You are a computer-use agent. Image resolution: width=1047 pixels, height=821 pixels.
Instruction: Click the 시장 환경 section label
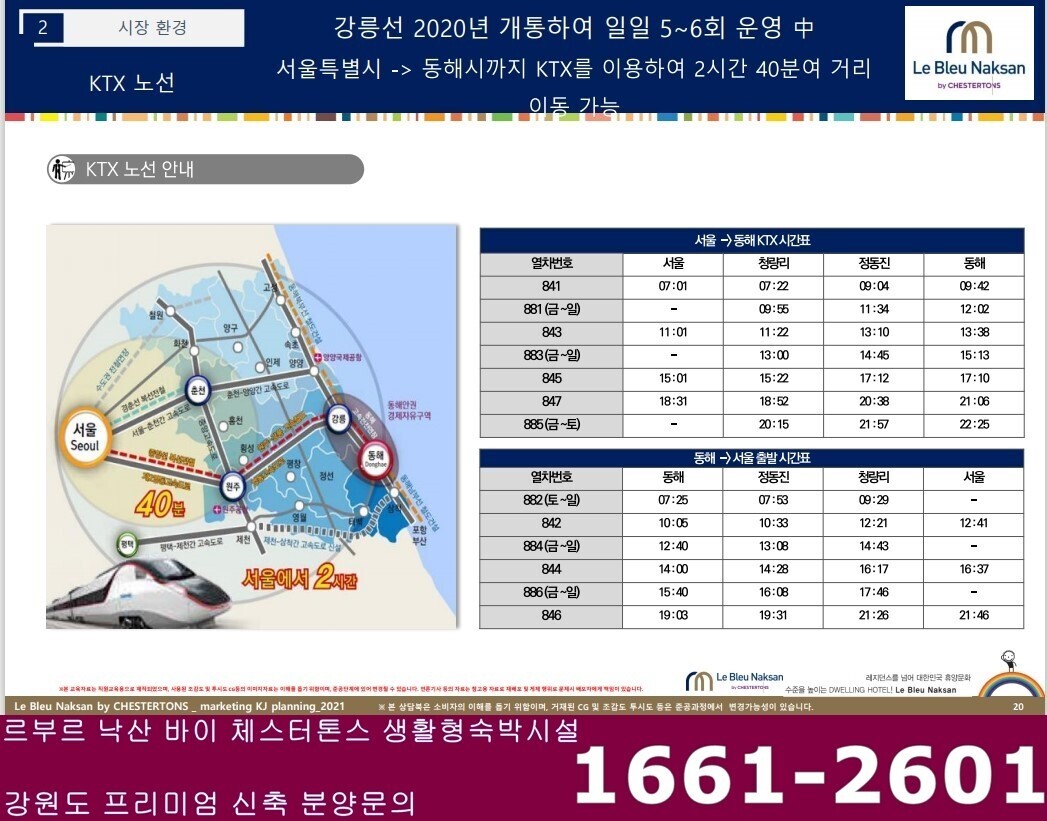153,27
